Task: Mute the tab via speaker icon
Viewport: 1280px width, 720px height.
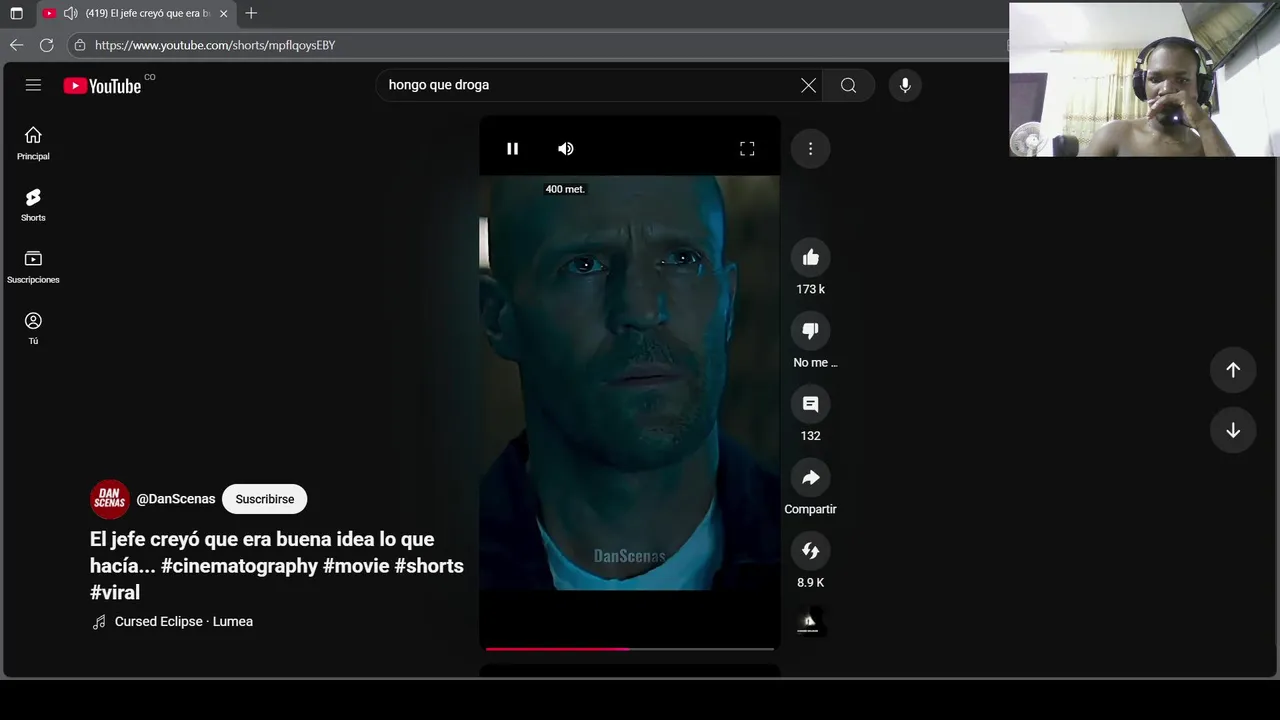Action: 70,13
